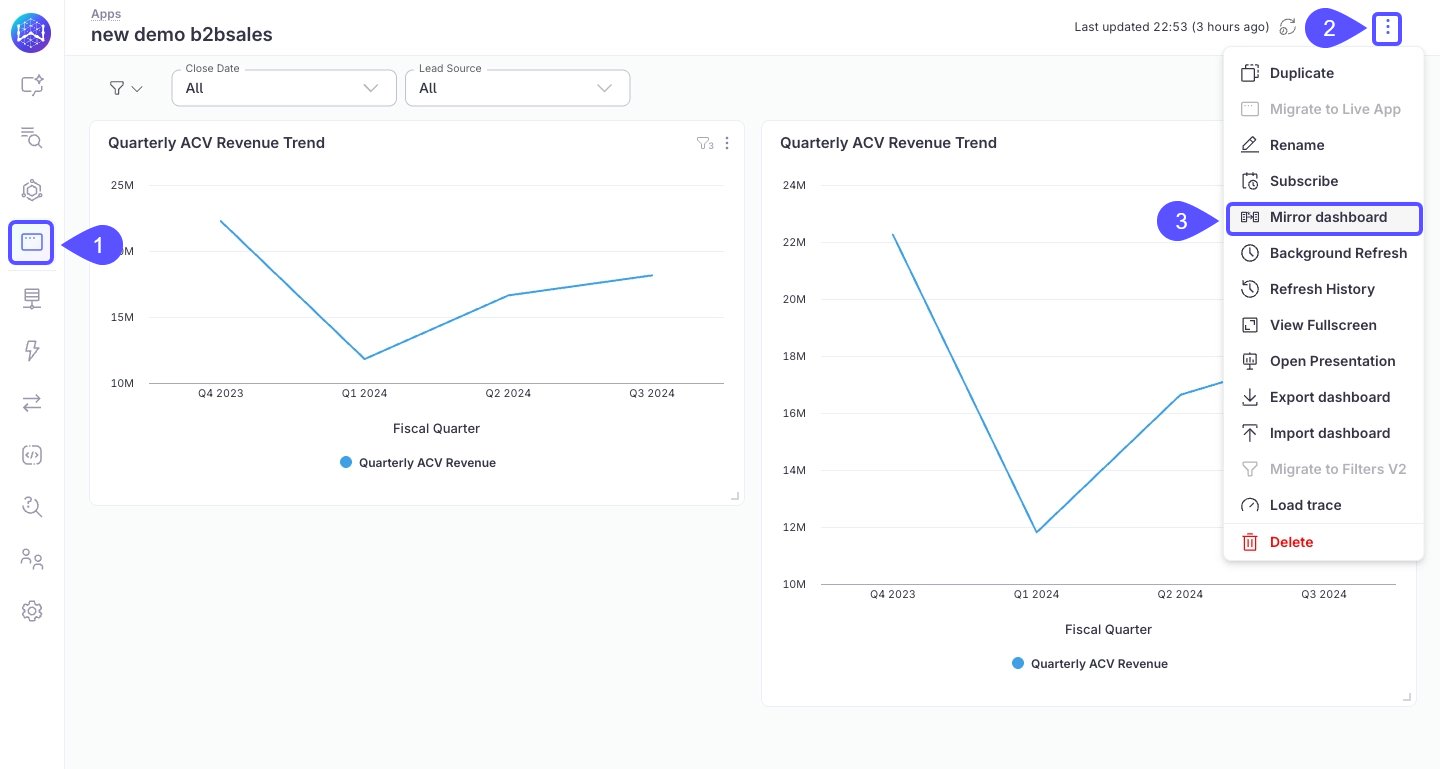Select the code brackets sidebar icon
This screenshot has width=1440, height=769.
click(x=32, y=455)
